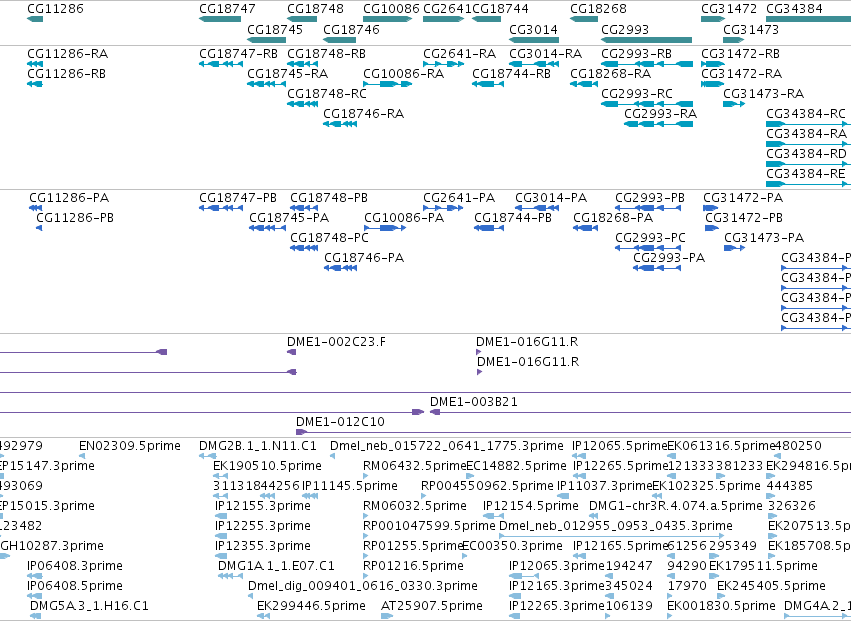The width and height of the screenshot is (851, 621).
Task: Click the CG2641-PA protein label
Action: pos(459,198)
